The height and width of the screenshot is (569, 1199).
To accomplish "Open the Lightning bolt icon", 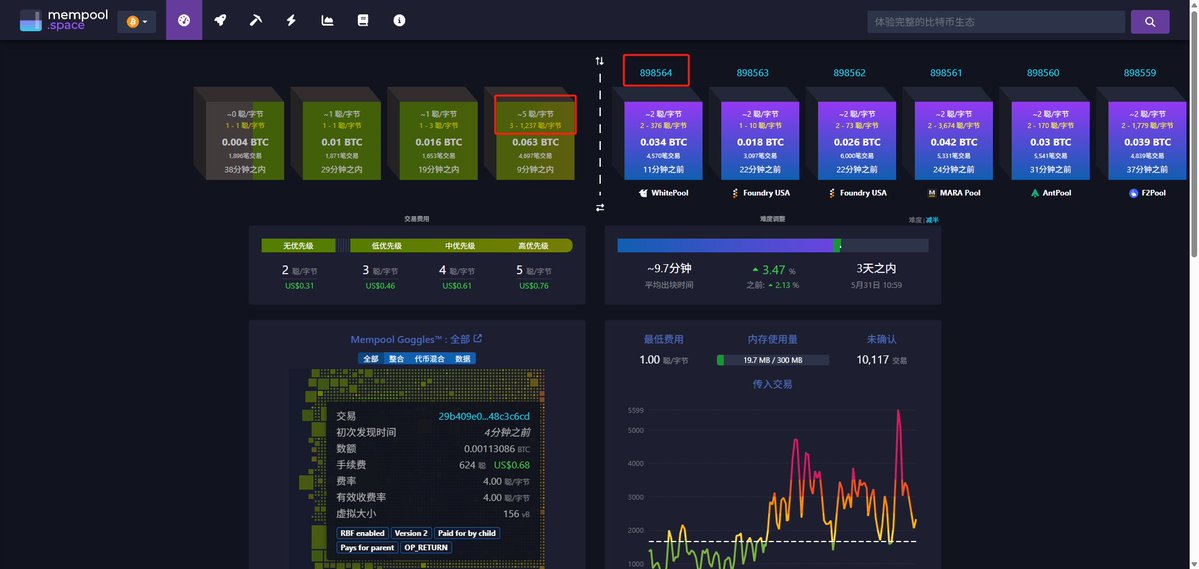I will tap(291, 21).
